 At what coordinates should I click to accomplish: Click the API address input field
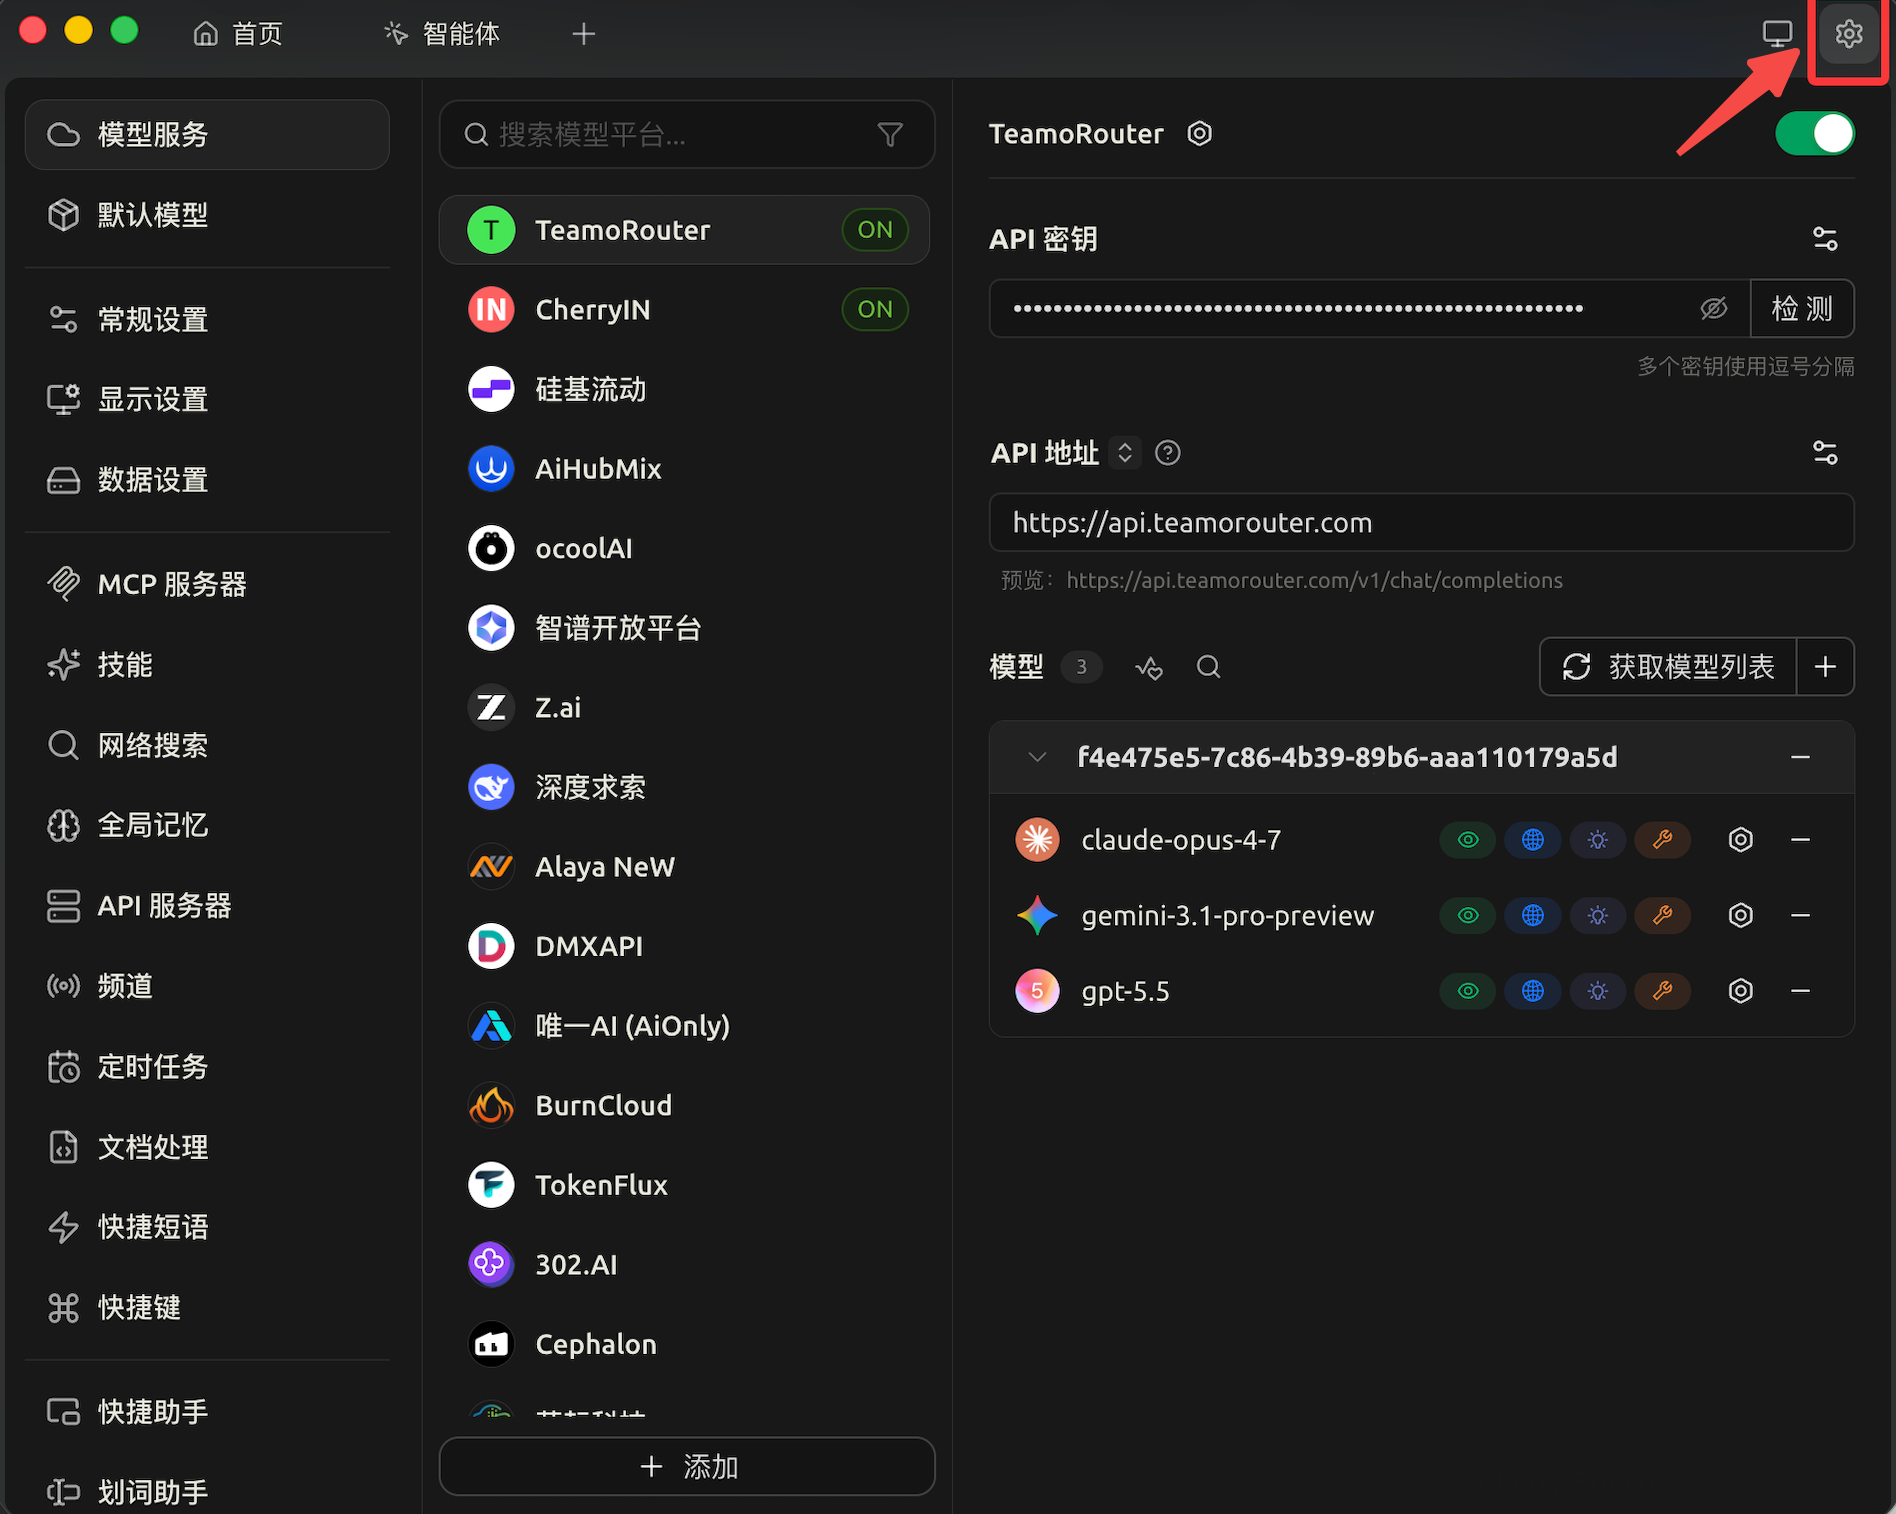click(x=1421, y=523)
